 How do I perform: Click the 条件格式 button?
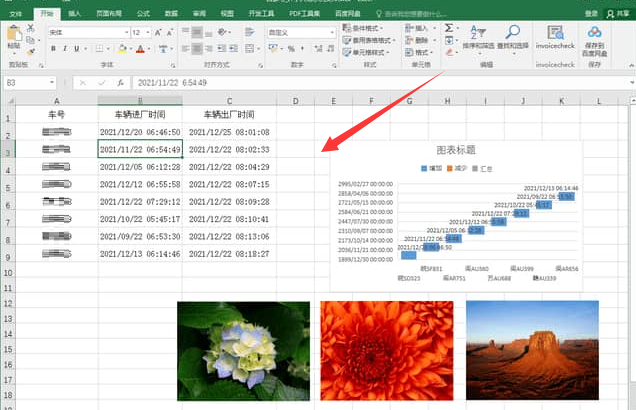[x=373, y=28]
